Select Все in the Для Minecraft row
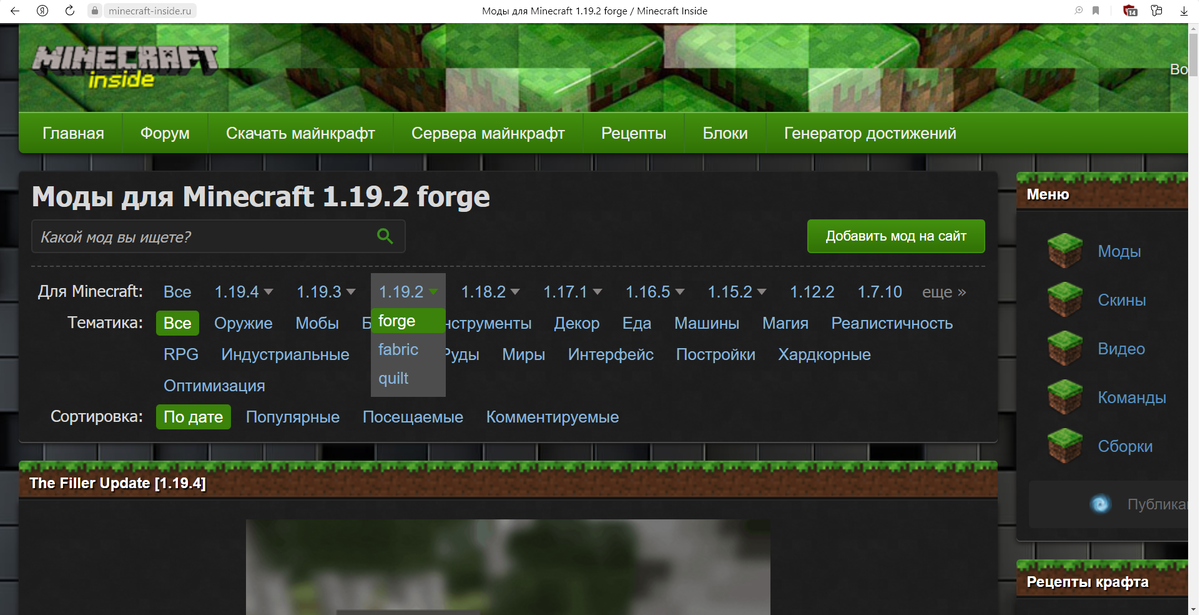The image size is (1200, 615). coord(177,292)
